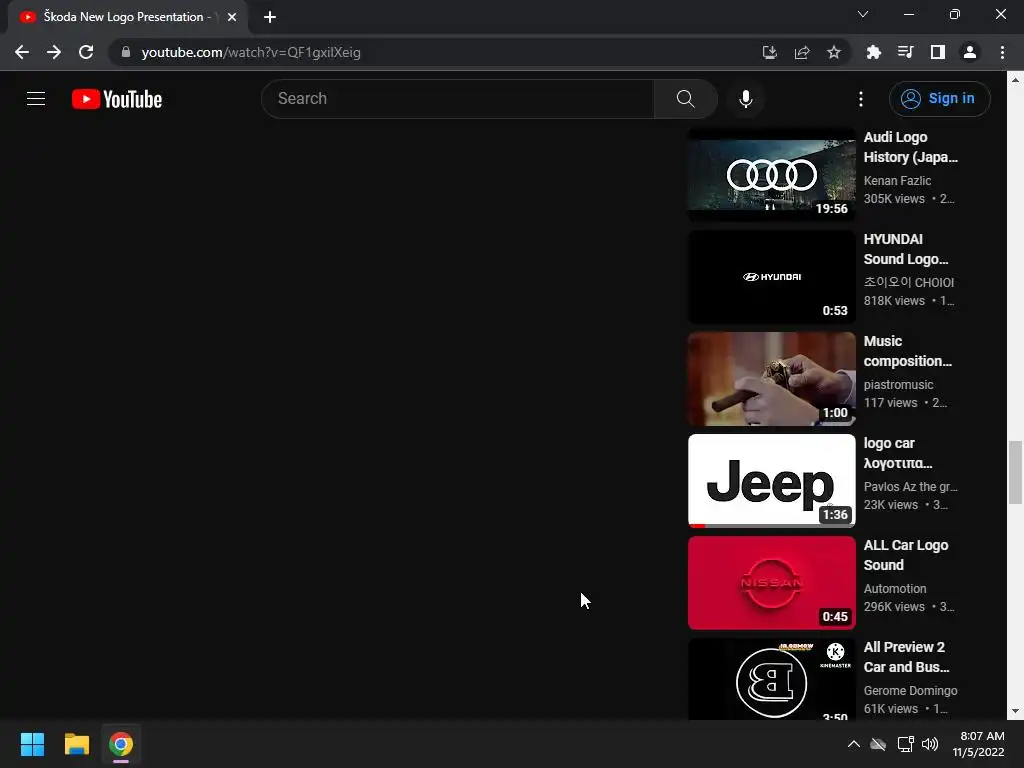Open tab search chevron dropdown
Image resolution: width=1024 pixels, height=768 pixels.
(x=863, y=14)
